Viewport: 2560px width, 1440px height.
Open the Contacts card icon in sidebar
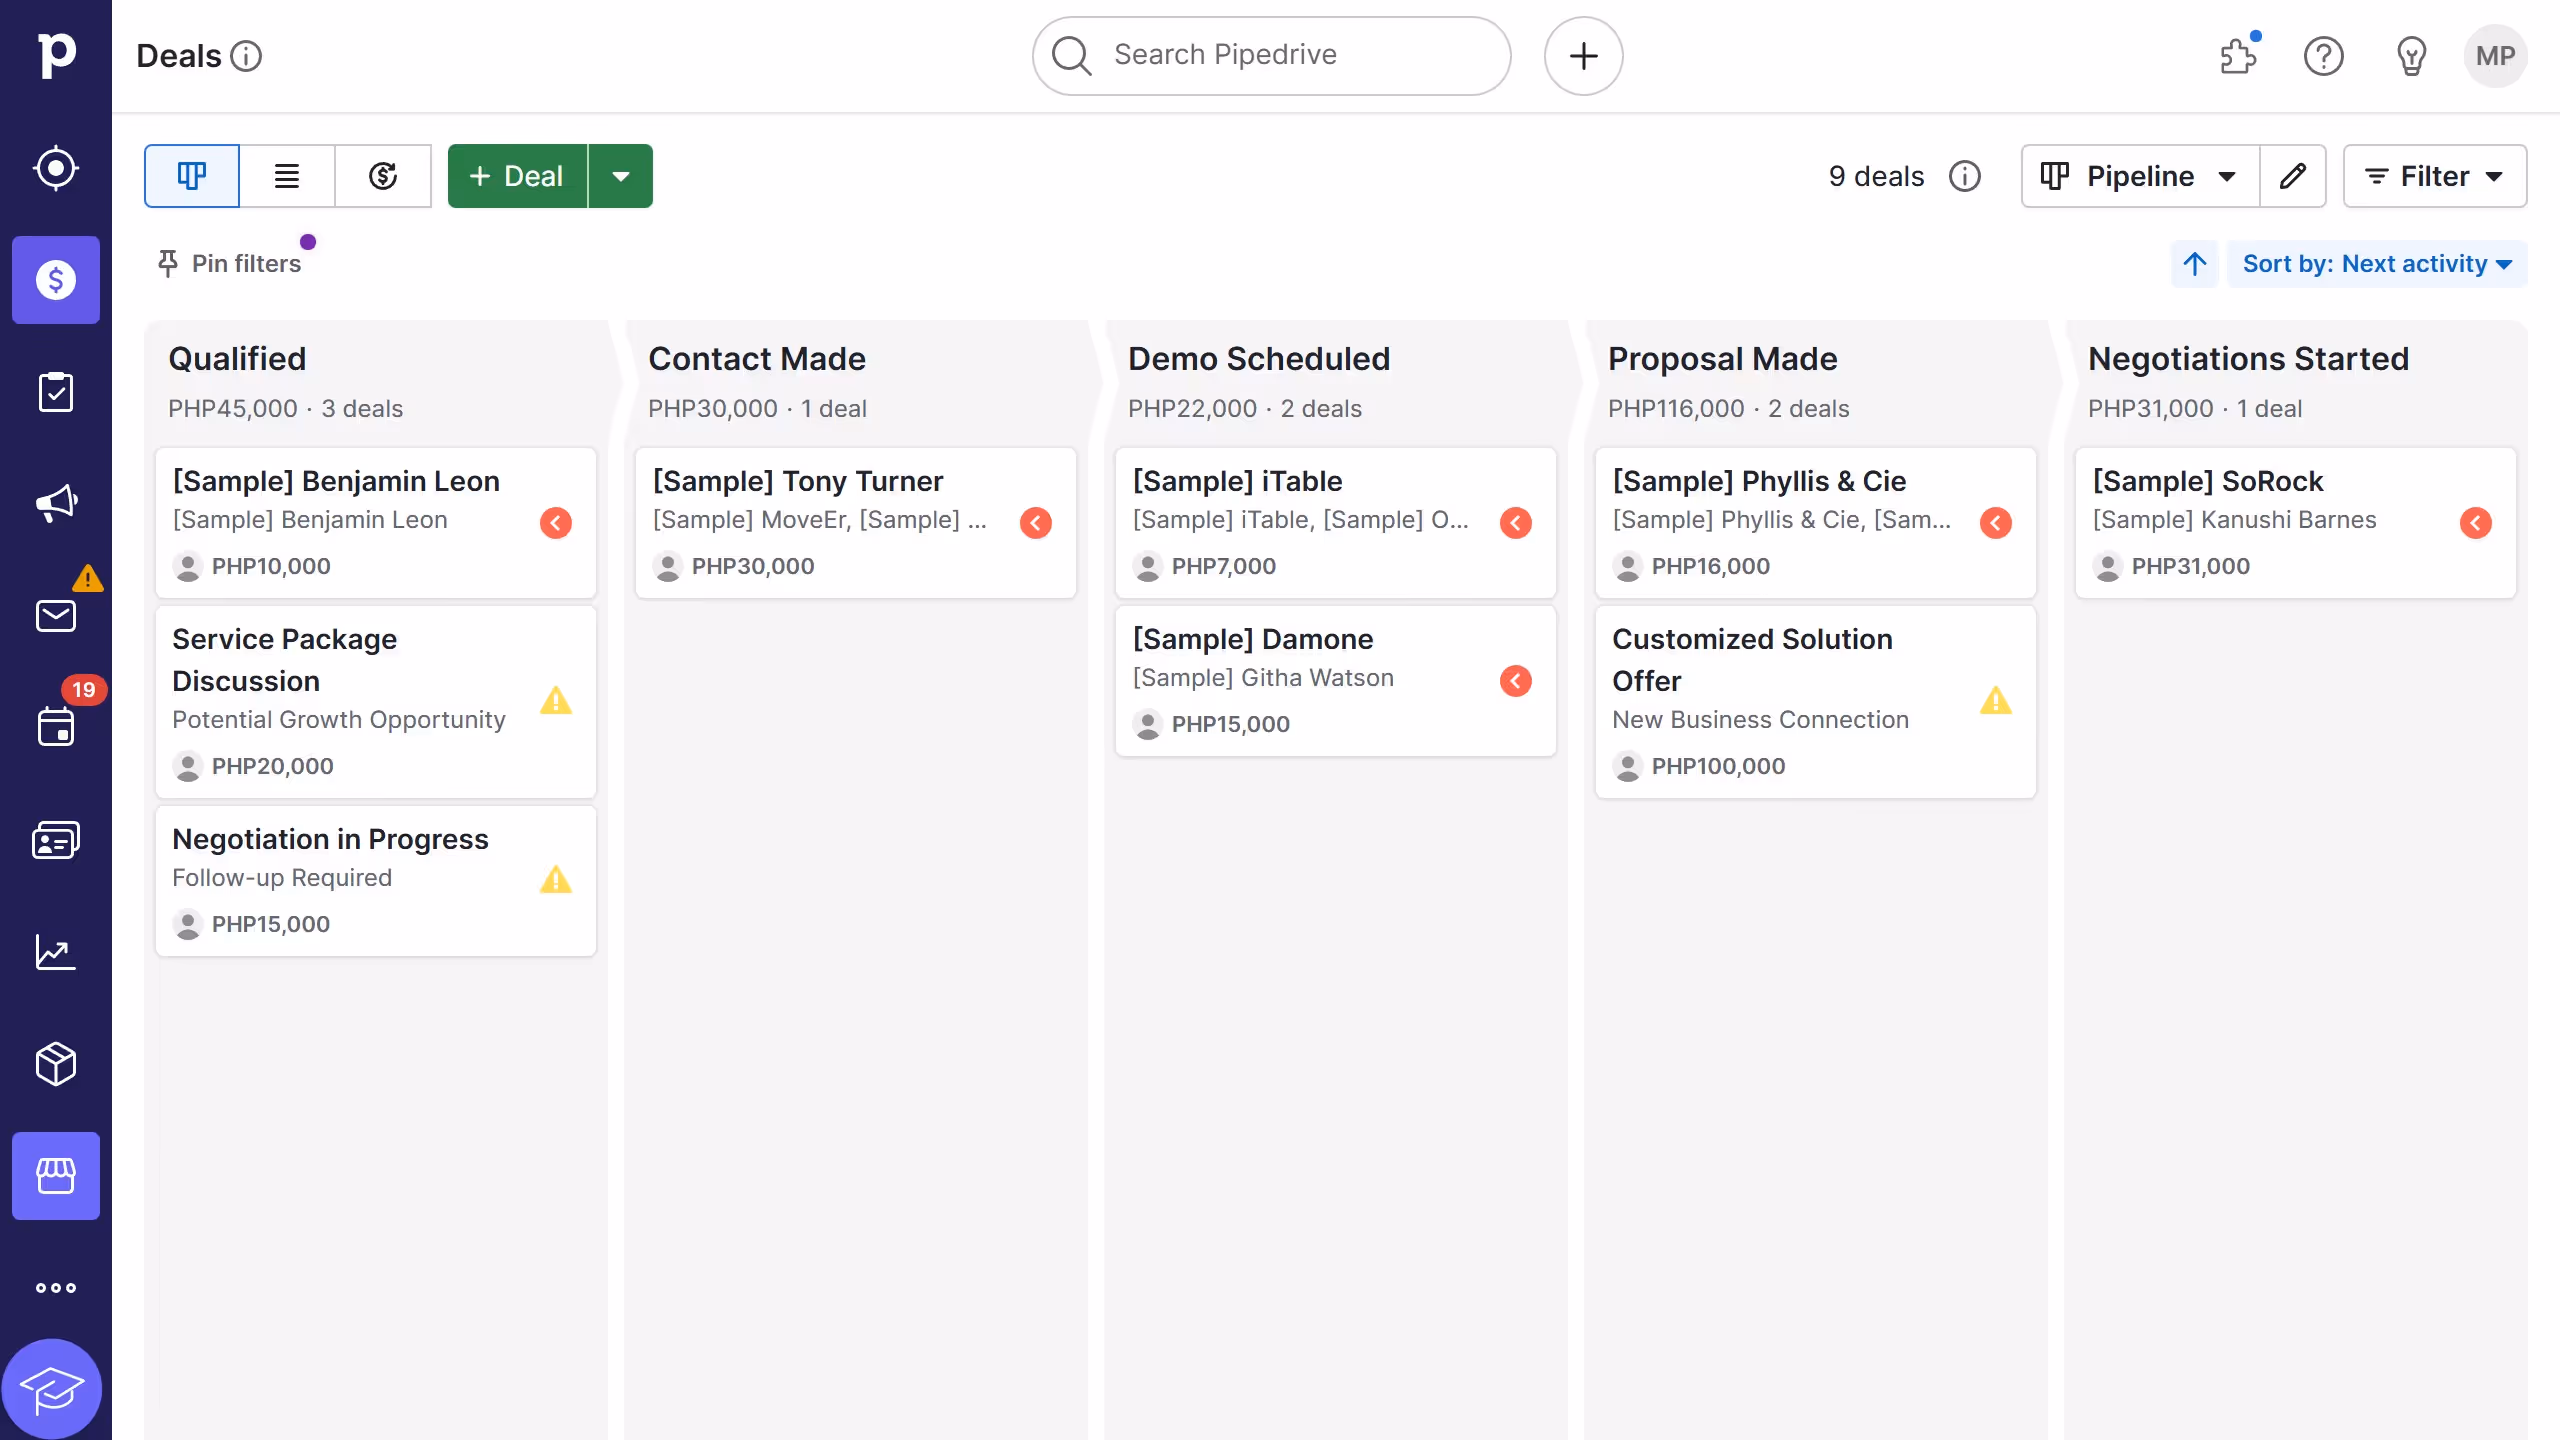(x=55, y=839)
